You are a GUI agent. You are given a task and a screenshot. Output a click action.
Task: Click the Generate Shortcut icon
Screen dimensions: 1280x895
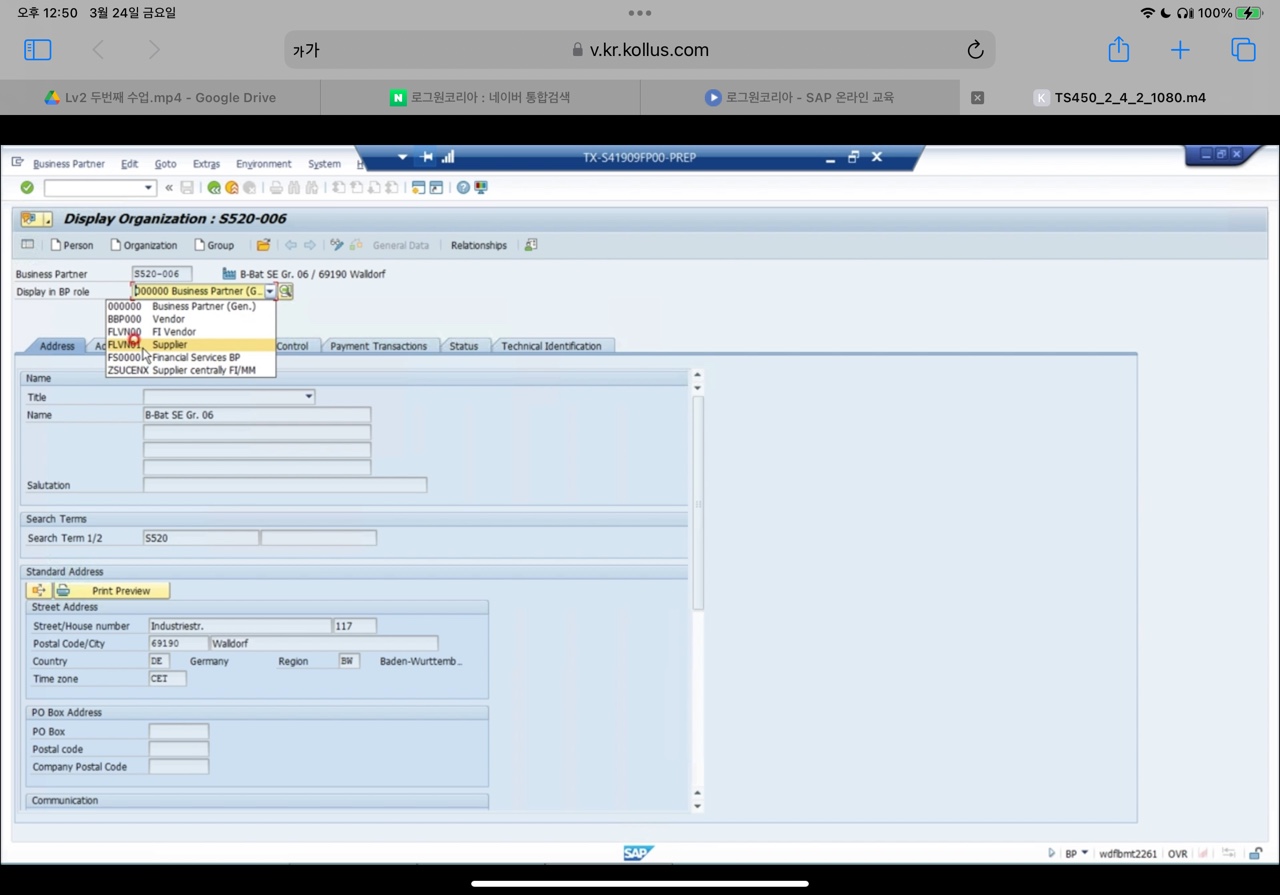tap(436, 187)
